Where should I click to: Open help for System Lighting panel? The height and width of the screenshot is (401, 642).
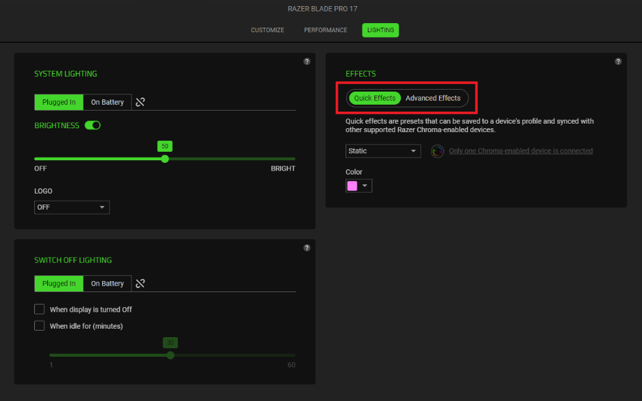[x=307, y=62]
